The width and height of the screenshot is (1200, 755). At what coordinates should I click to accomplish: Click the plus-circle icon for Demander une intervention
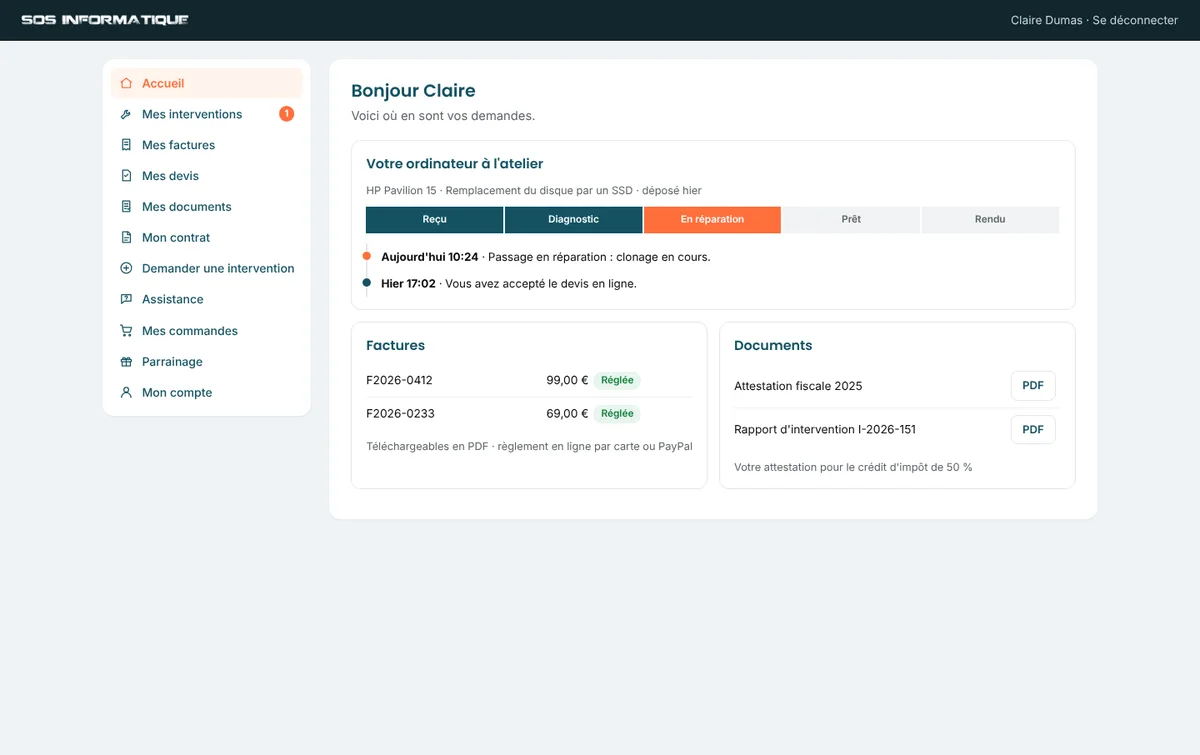[126, 268]
